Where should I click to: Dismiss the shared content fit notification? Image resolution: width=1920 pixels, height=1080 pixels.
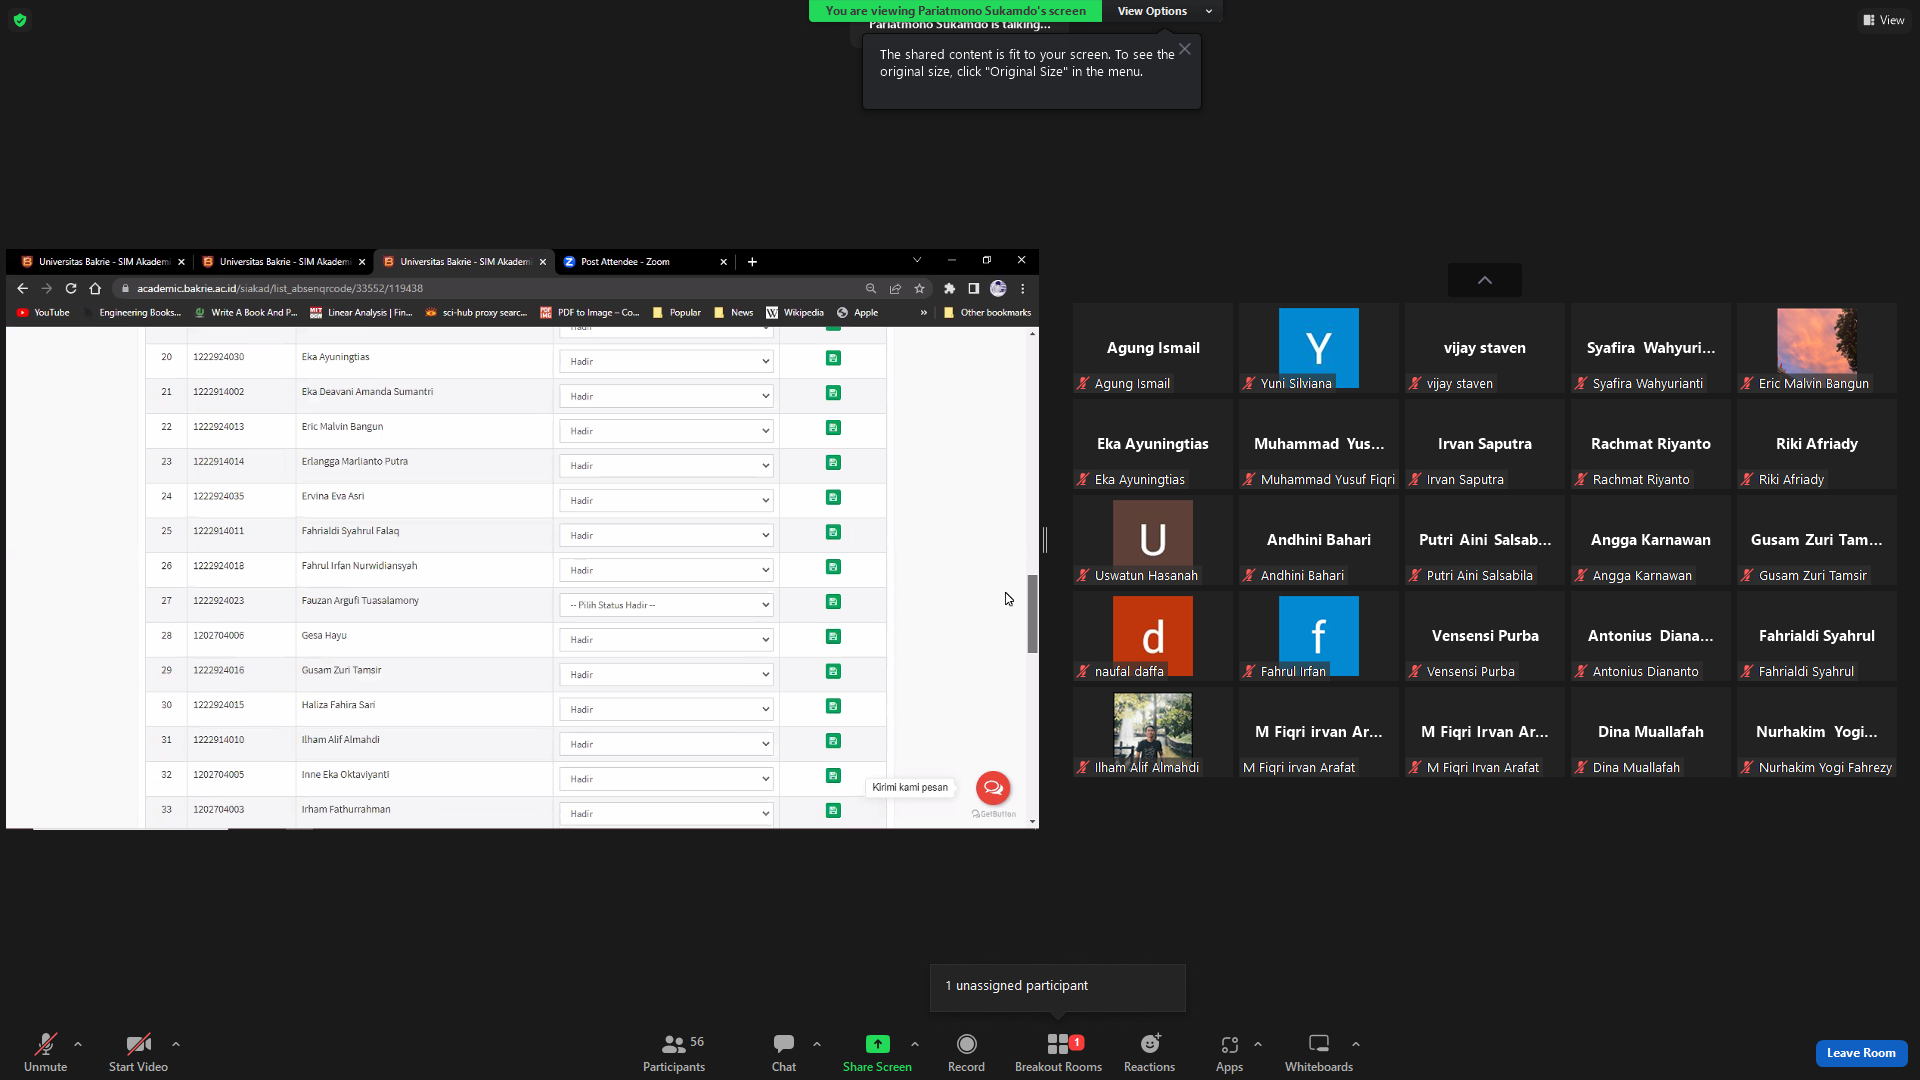[x=1185, y=49]
